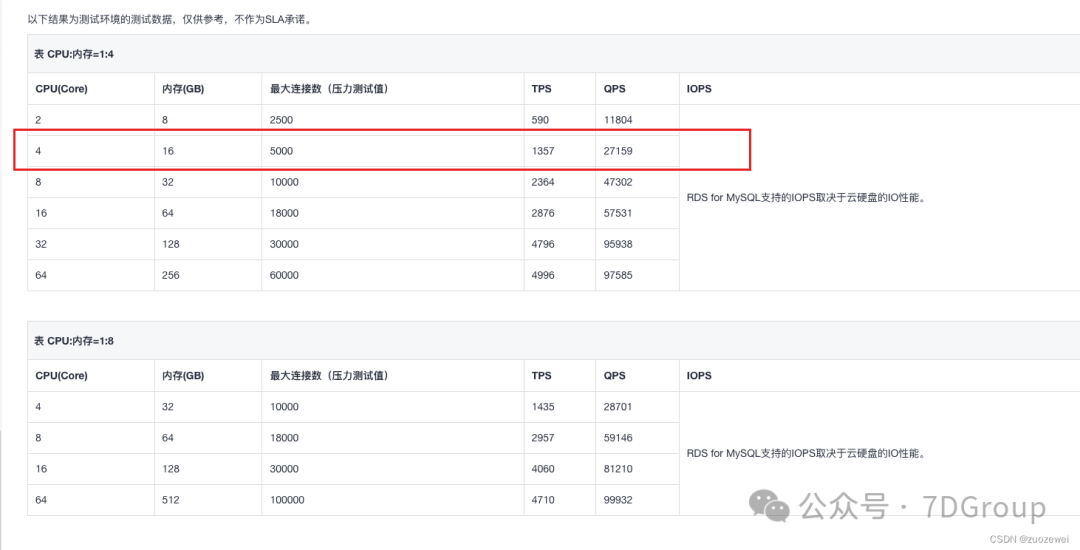
Task: Select the QPS value 97585
Action: [x=618, y=275]
